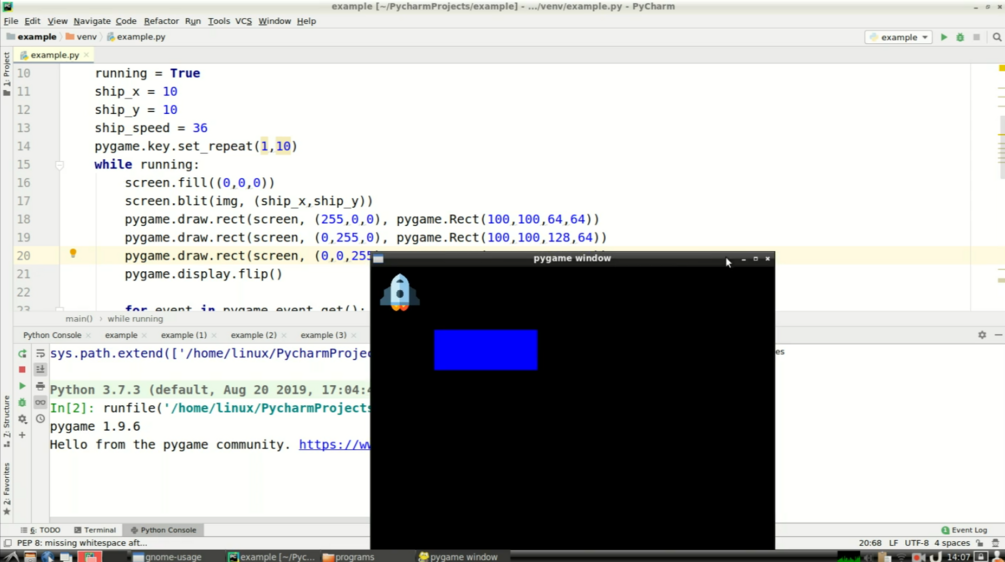Attach debugger in console sidebar
This screenshot has height=562, width=1005.
[22, 402]
